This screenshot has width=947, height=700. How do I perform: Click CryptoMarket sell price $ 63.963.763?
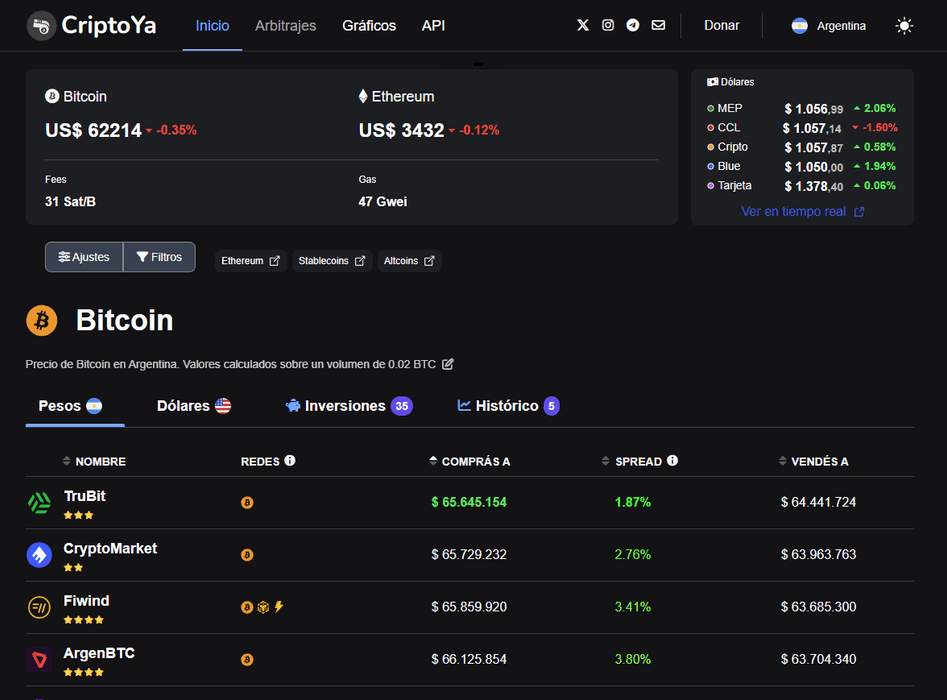(x=818, y=554)
